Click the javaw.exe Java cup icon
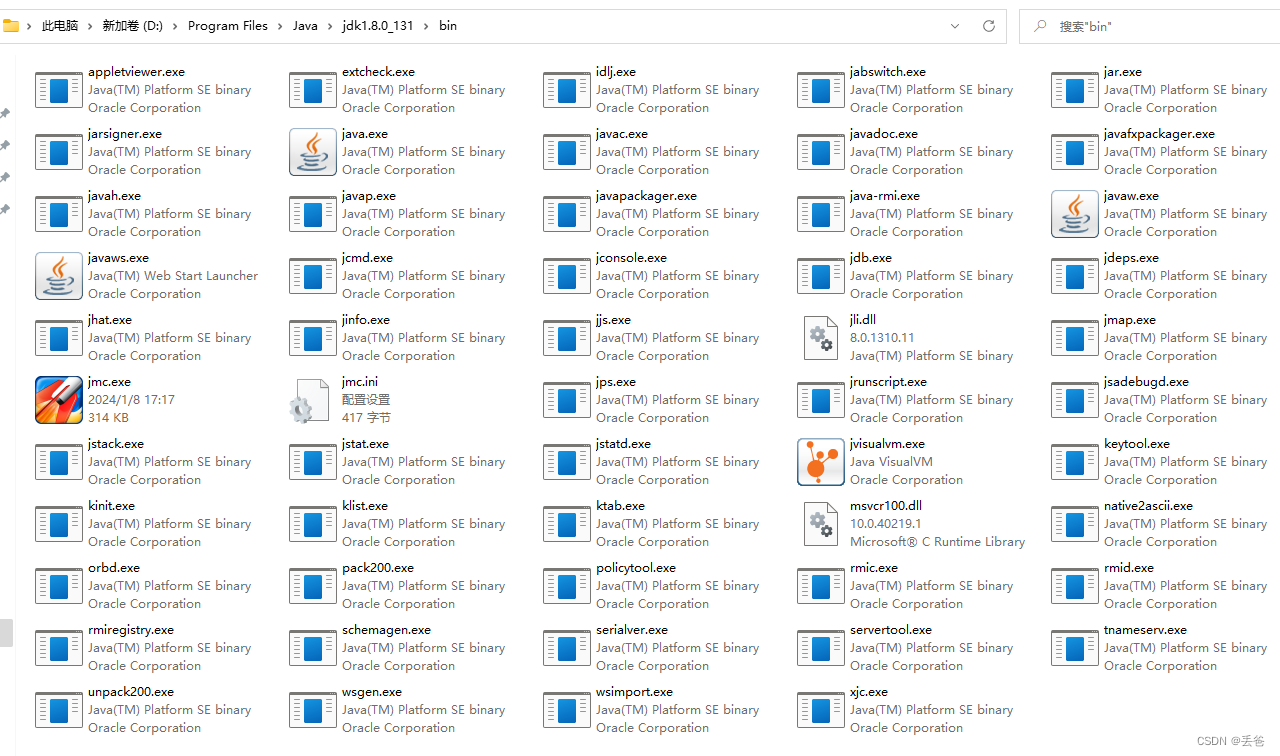This screenshot has height=756, width=1280. (1075, 214)
